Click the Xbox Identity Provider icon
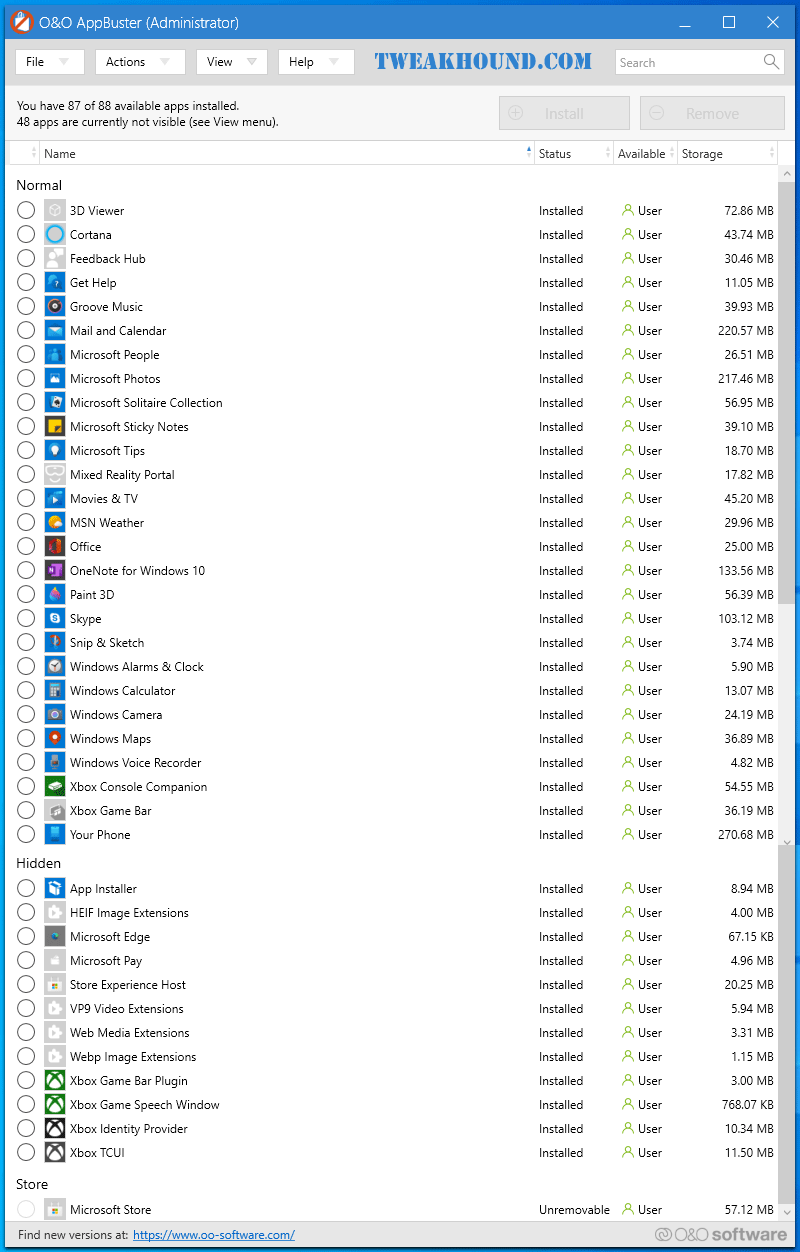The width and height of the screenshot is (800, 1252). coord(55,1129)
